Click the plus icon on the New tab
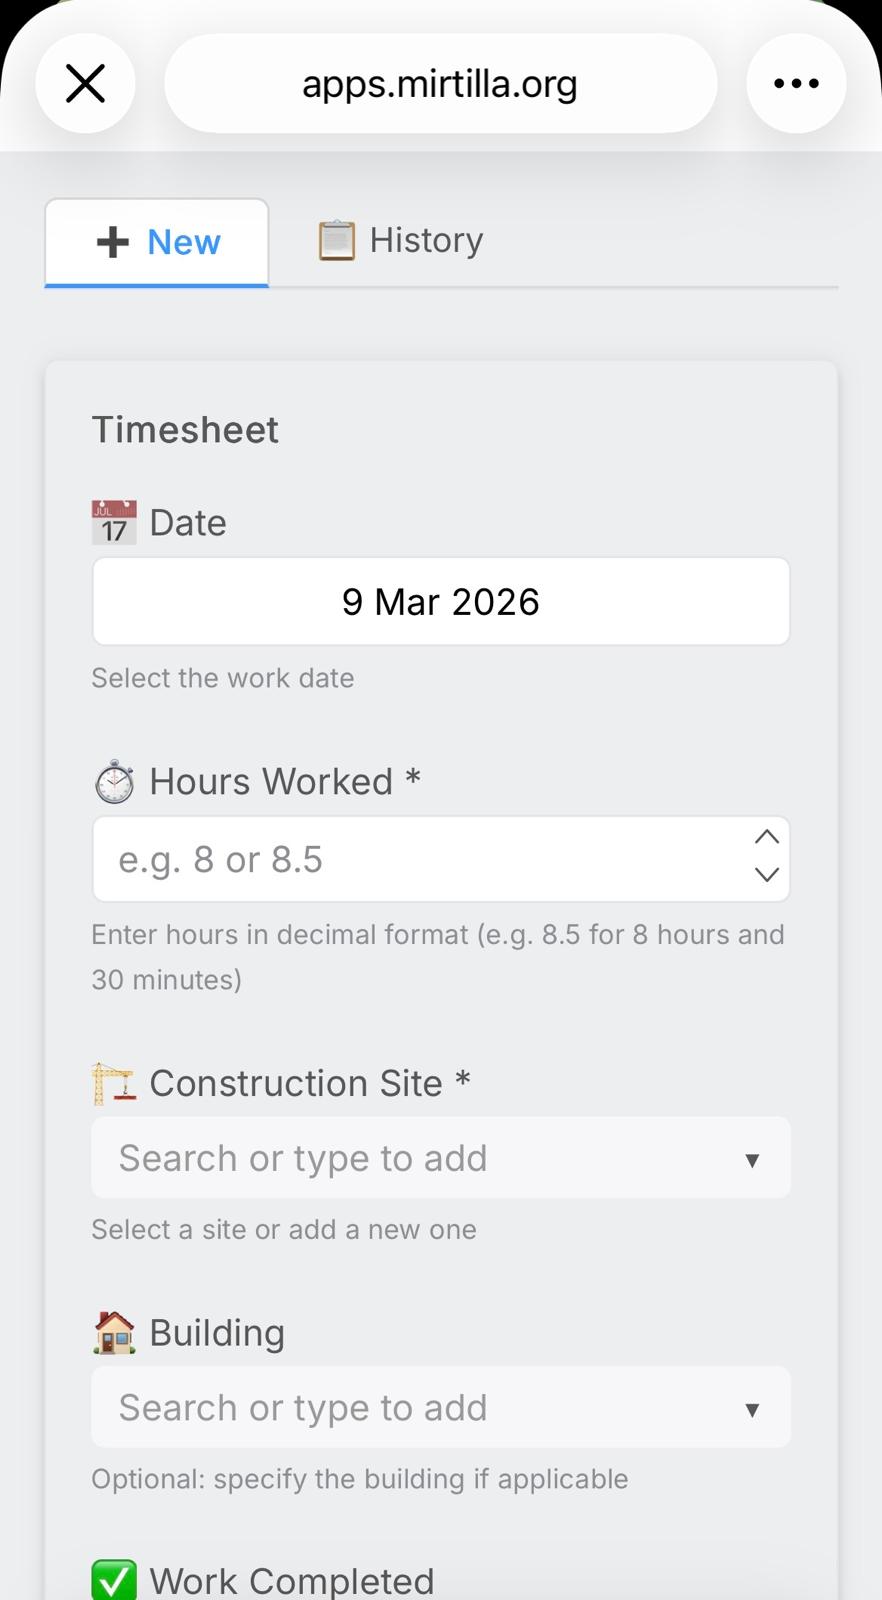The height and width of the screenshot is (1600, 882). click(111, 241)
